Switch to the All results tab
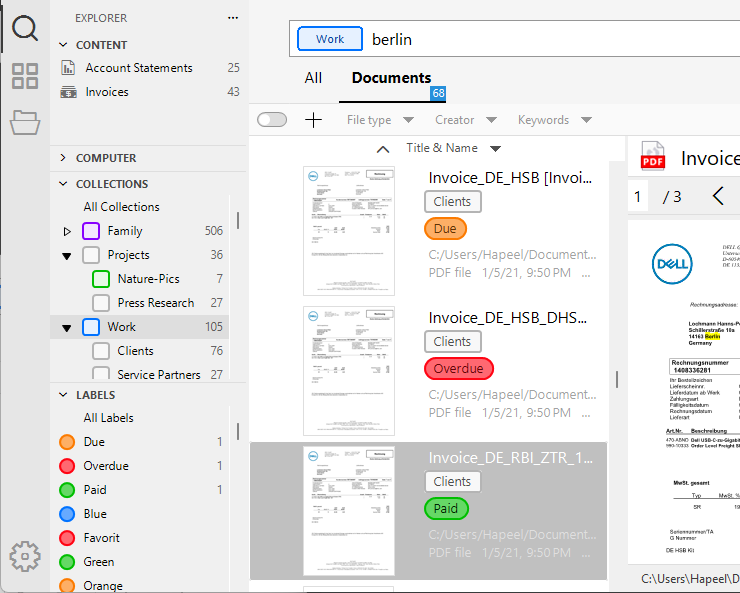This screenshot has height=593, width=740. 313,78
